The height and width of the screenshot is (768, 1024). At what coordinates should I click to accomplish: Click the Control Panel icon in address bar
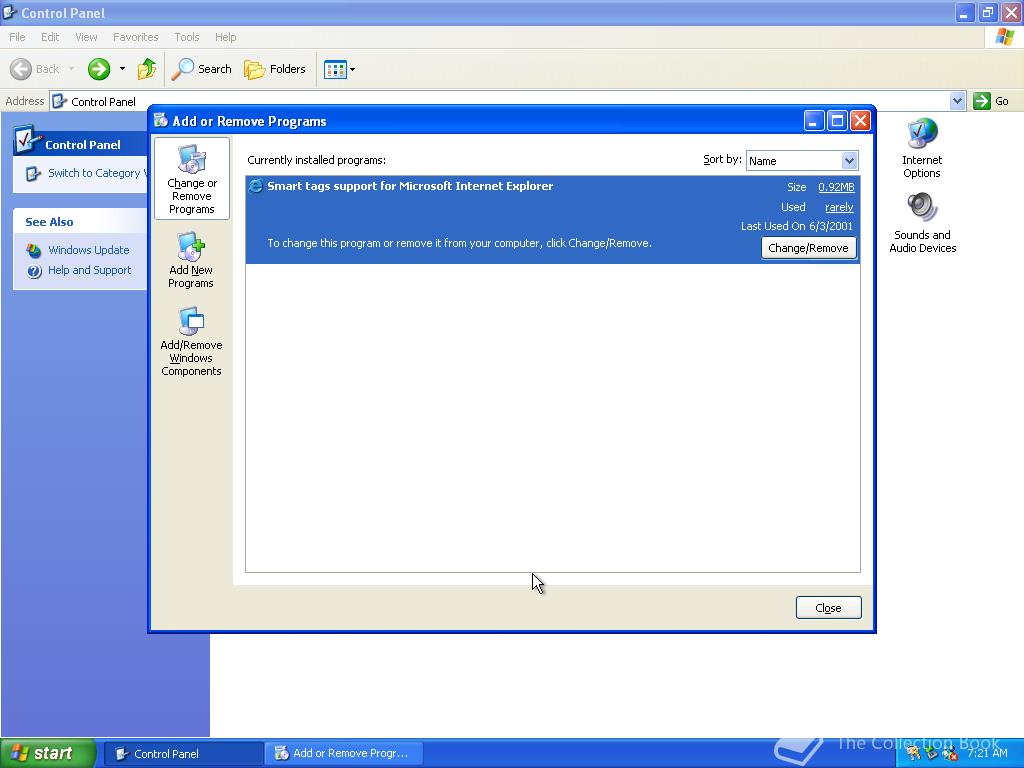(59, 101)
